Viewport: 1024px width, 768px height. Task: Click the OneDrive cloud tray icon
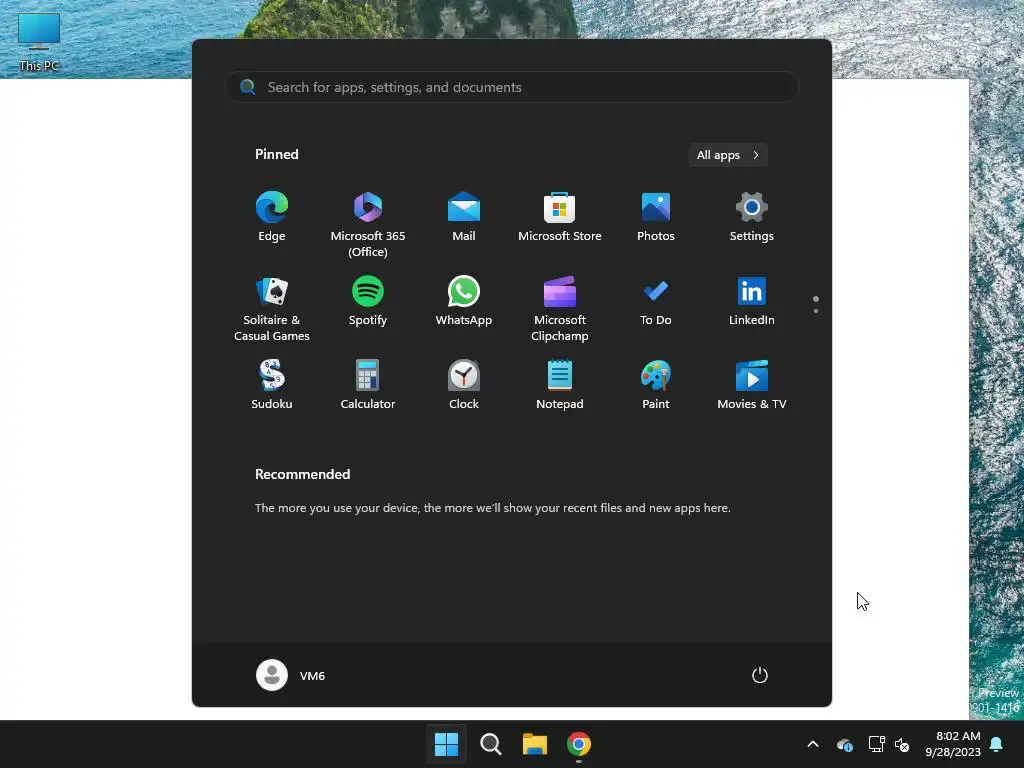[844, 744]
